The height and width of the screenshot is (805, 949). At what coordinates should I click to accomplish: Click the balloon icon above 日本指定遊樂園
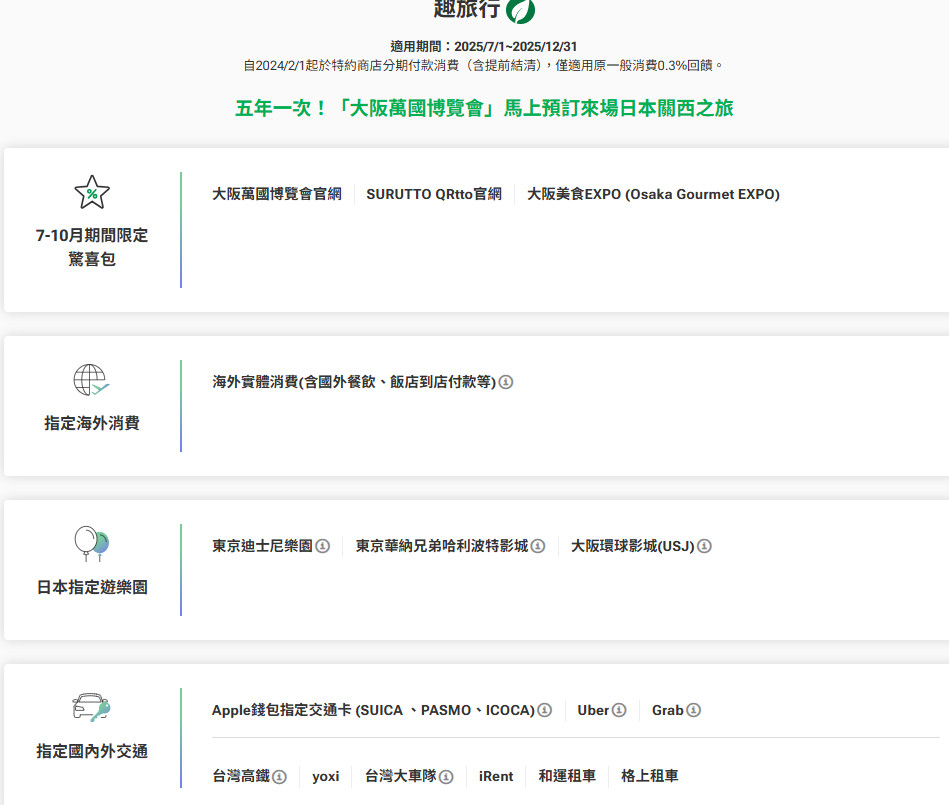tap(91, 544)
